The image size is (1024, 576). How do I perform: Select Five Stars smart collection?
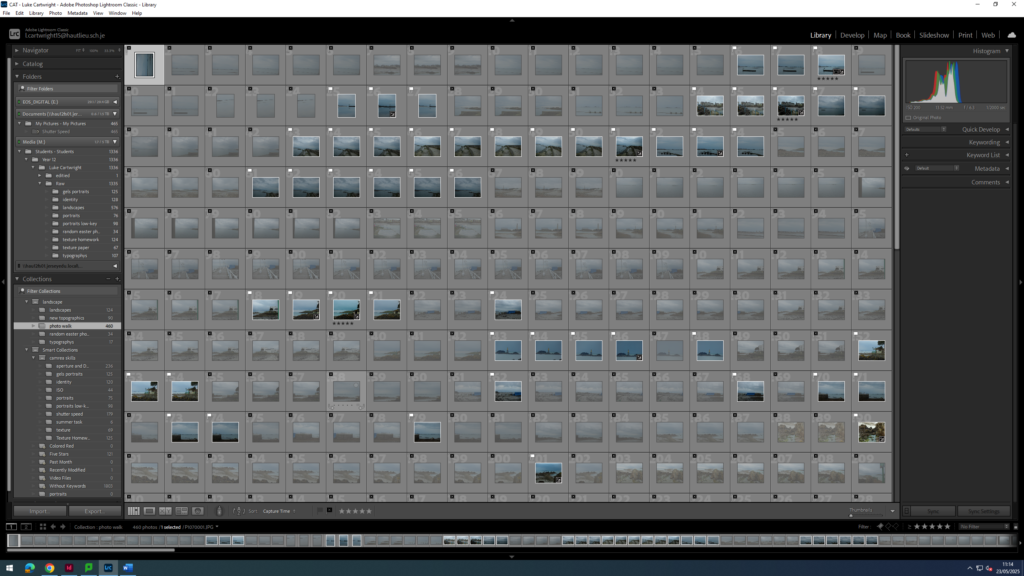point(59,454)
